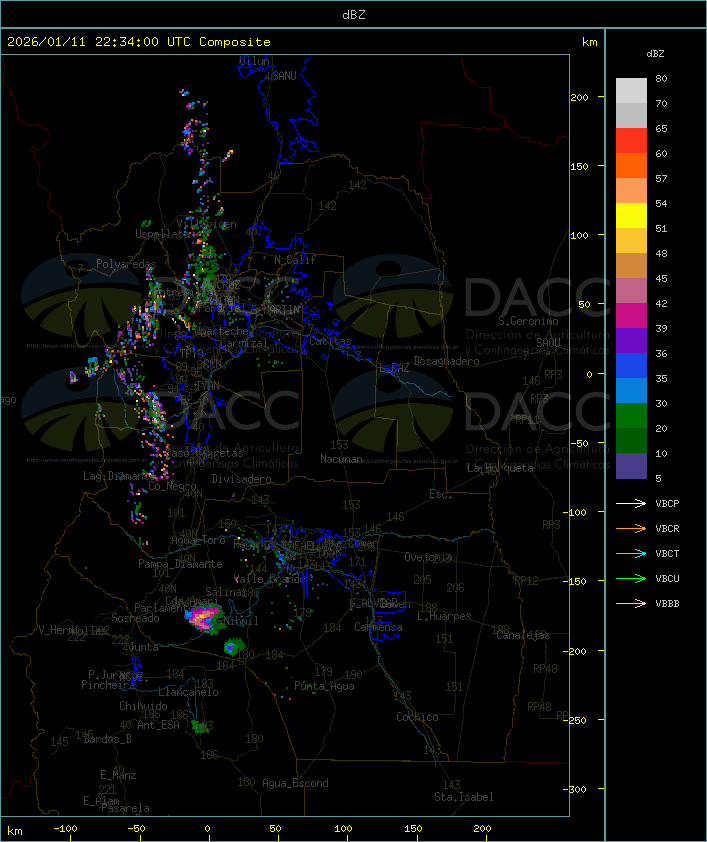This screenshot has height=842, width=707.
Task: Click the 45 dBZ dusty pink swatch
Action: click(631, 291)
